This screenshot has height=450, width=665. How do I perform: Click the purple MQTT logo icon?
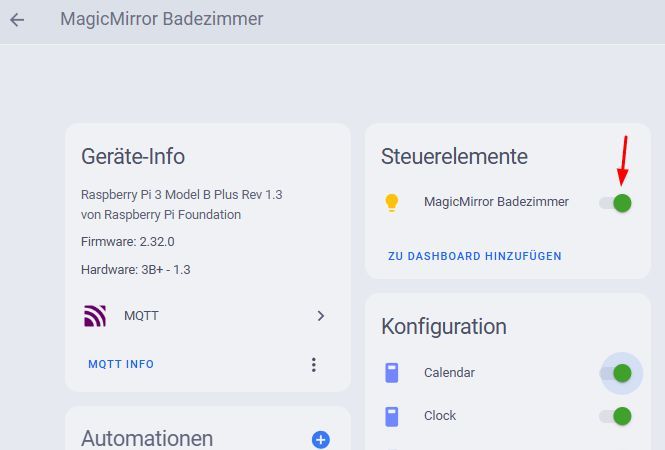[95, 316]
